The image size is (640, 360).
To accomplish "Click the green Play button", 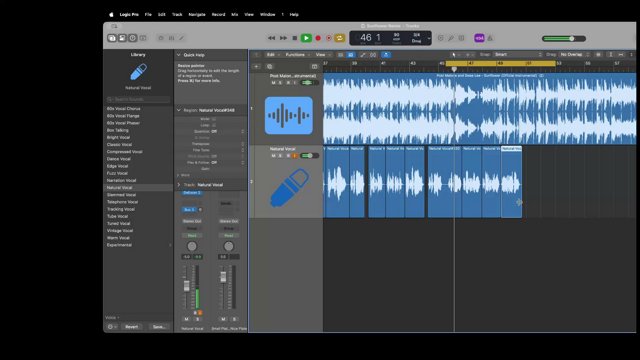I will 306,38.
